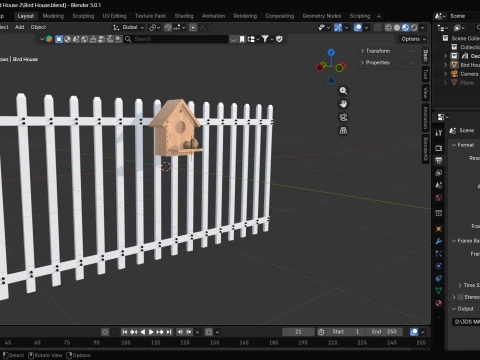Jump to previous keyframe
Viewport: 480px width, 360px height.
coord(134,332)
